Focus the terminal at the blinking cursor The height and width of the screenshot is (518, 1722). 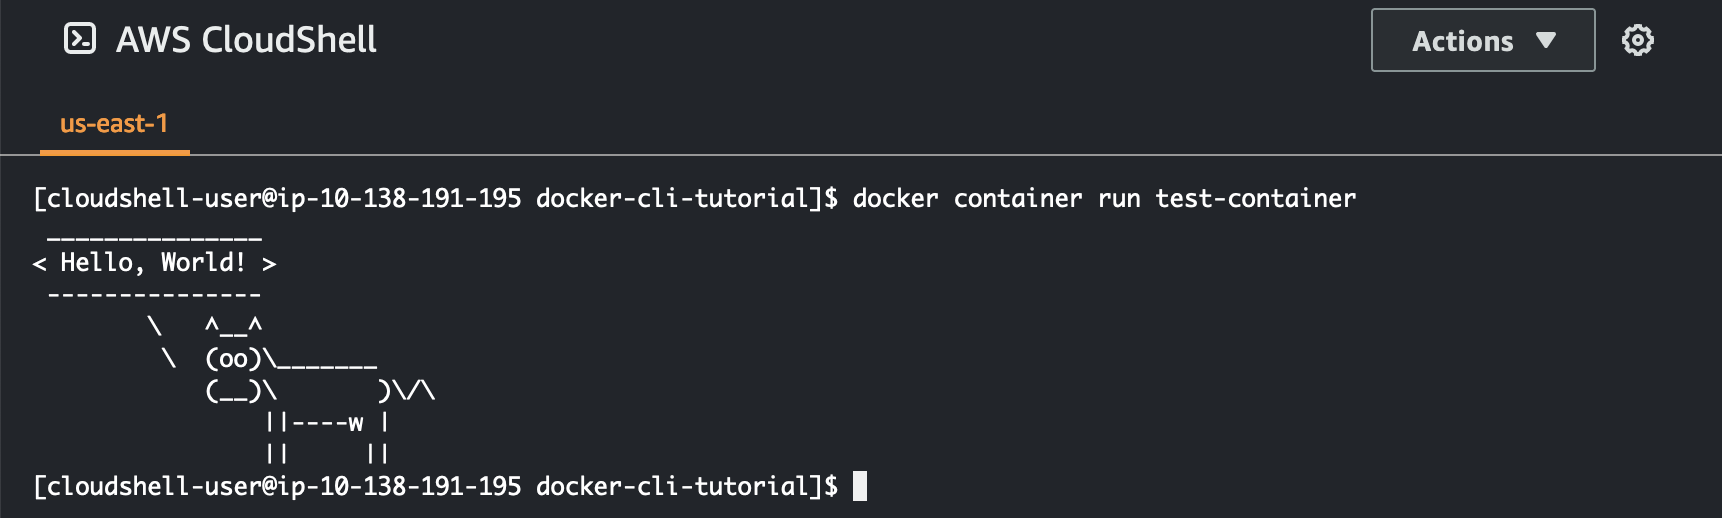(860, 486)
